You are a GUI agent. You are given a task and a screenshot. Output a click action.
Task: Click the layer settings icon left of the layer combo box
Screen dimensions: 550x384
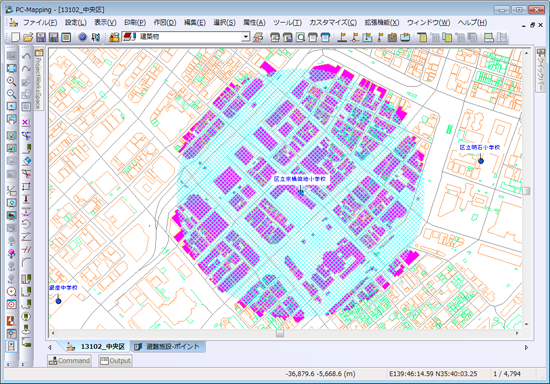pos(114,37)
